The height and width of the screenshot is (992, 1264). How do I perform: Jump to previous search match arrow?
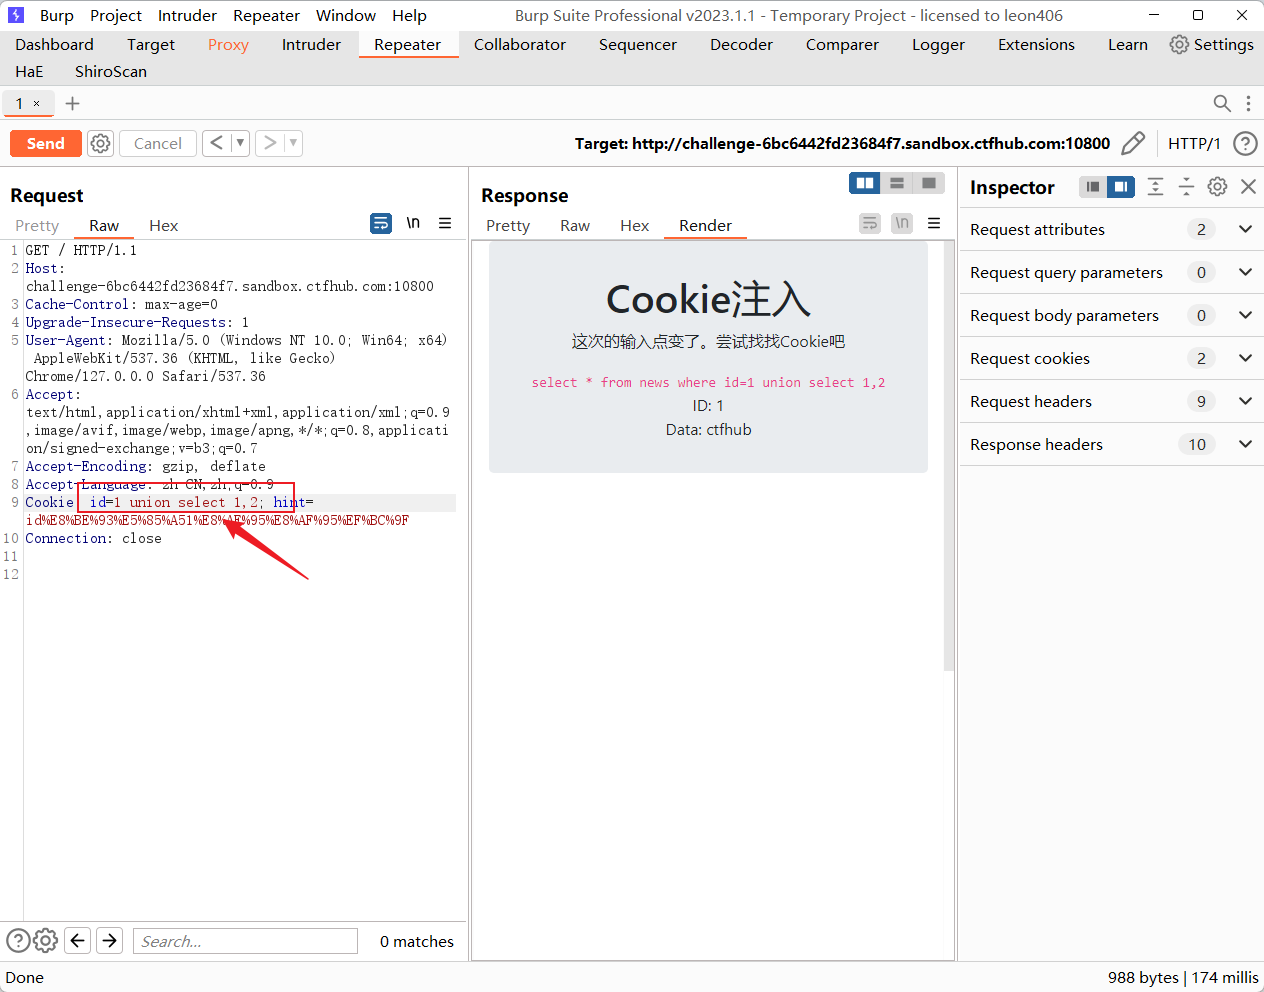tap(78, 940)
